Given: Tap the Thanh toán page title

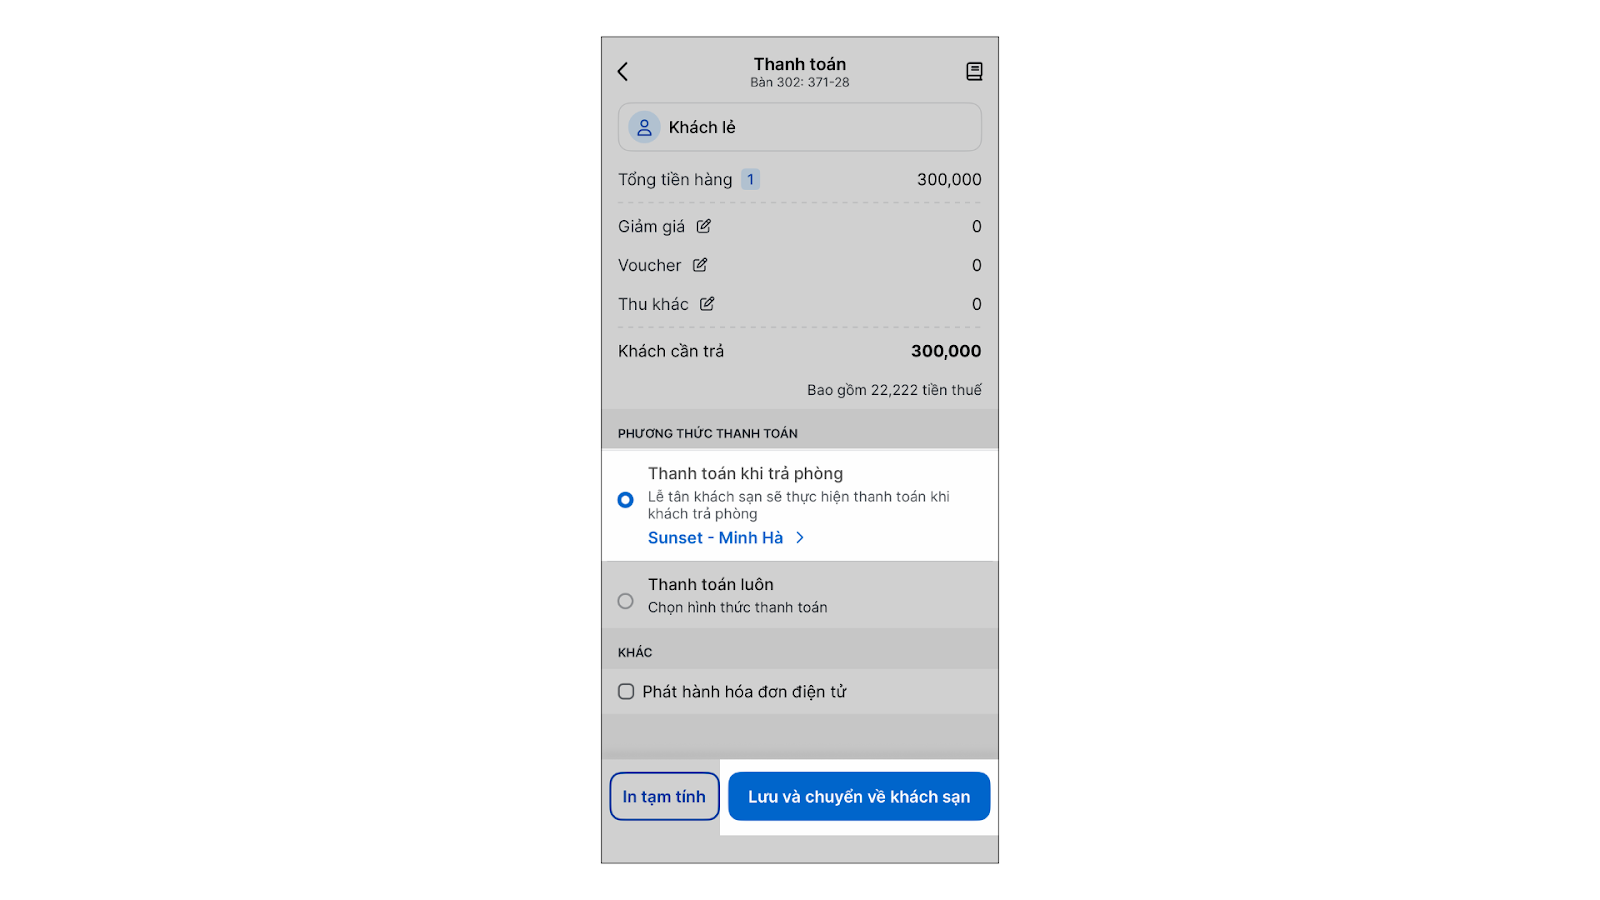Looking at the screenshot, I should [x=799, y=64].
